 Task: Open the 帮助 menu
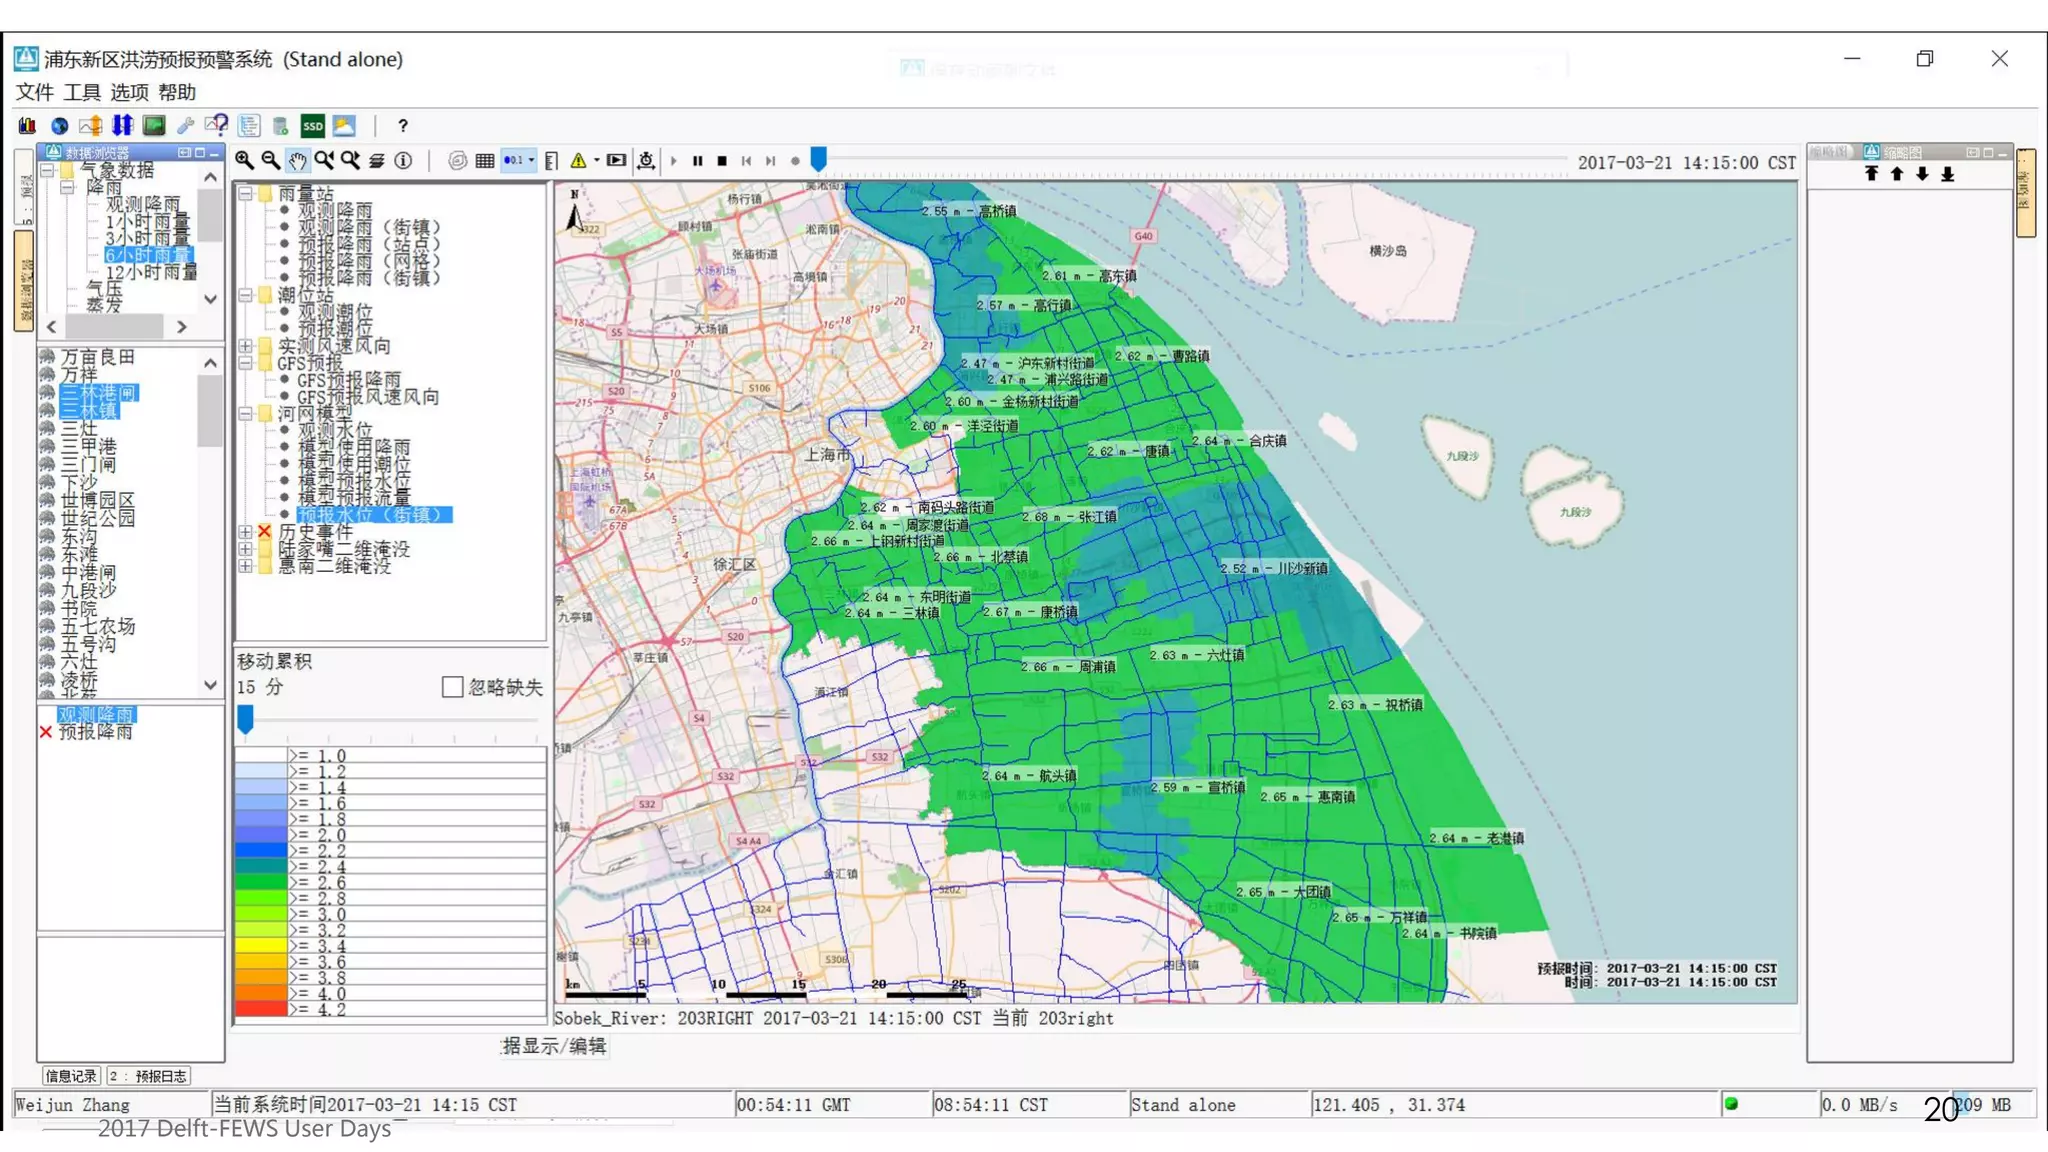point(176,92)
